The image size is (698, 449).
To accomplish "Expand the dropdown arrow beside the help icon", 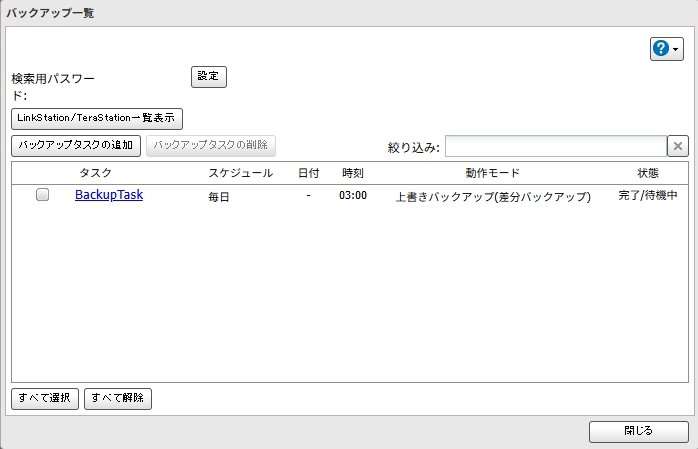I will tap(676, 50).
